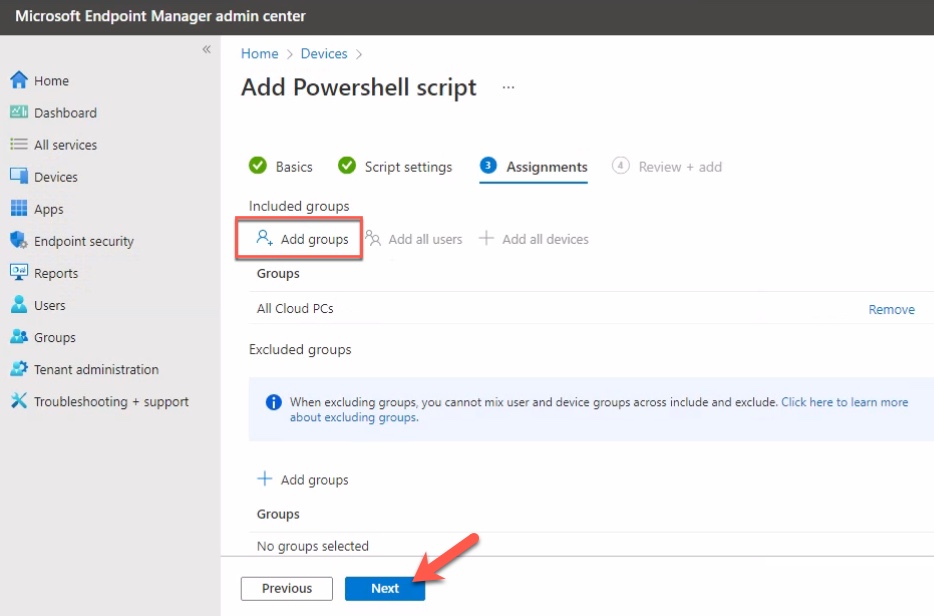Click the Devices monitor icon in sidebar

tap(18, 176)
